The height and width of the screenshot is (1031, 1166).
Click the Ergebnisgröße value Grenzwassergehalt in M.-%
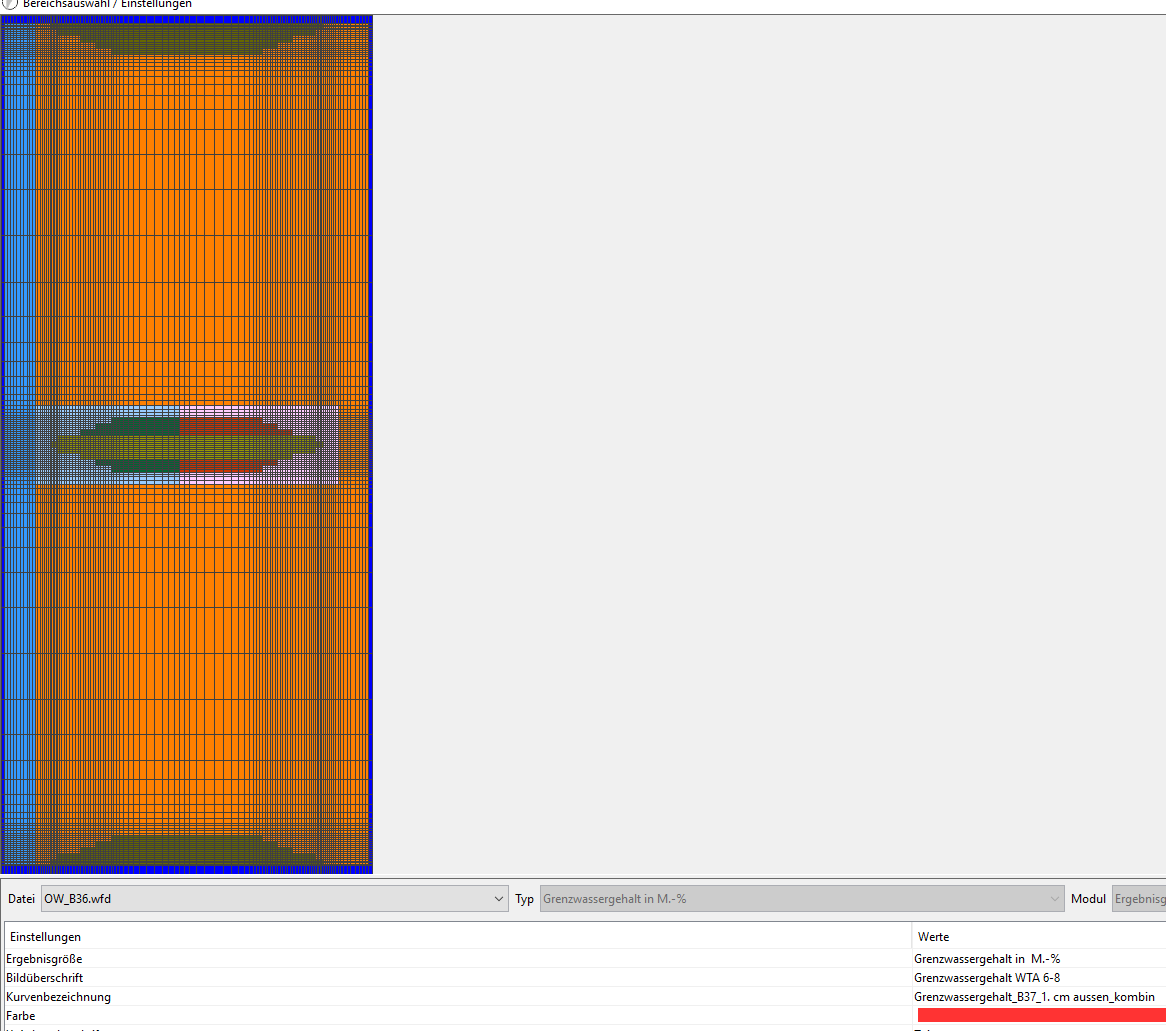(x=986, y=959)
